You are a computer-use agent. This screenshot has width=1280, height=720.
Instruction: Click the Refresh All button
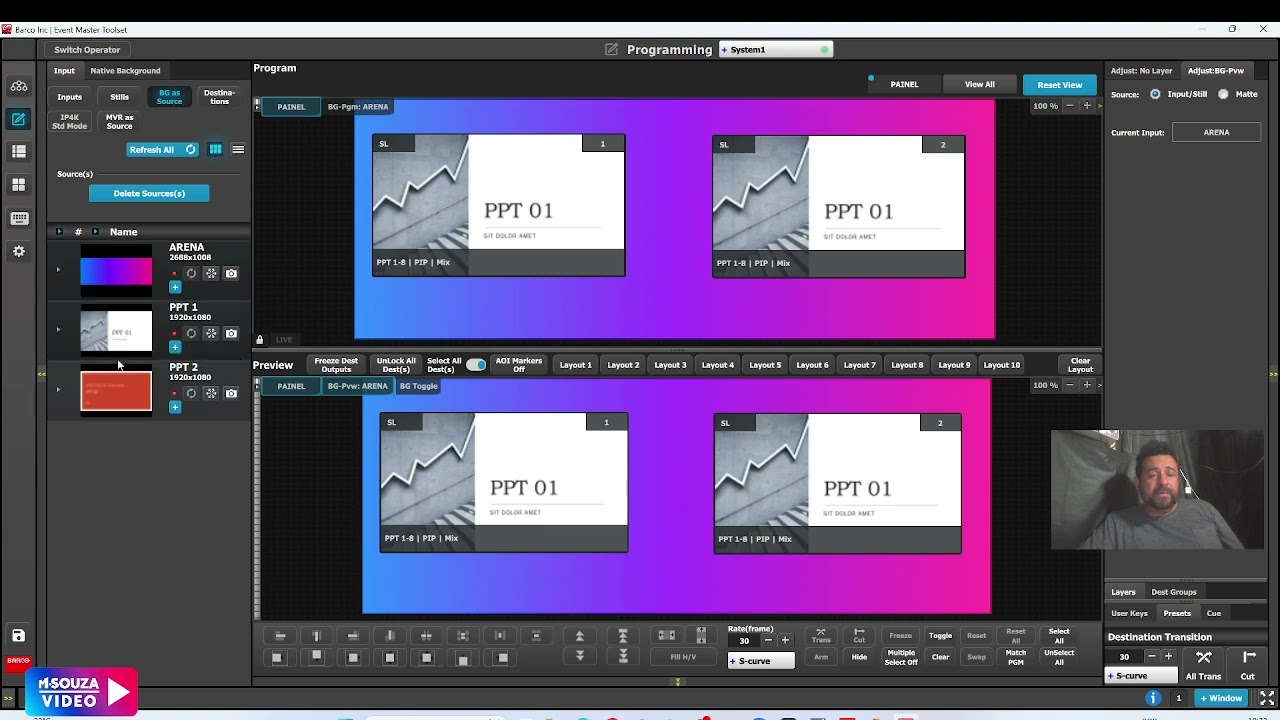(163, 149)
